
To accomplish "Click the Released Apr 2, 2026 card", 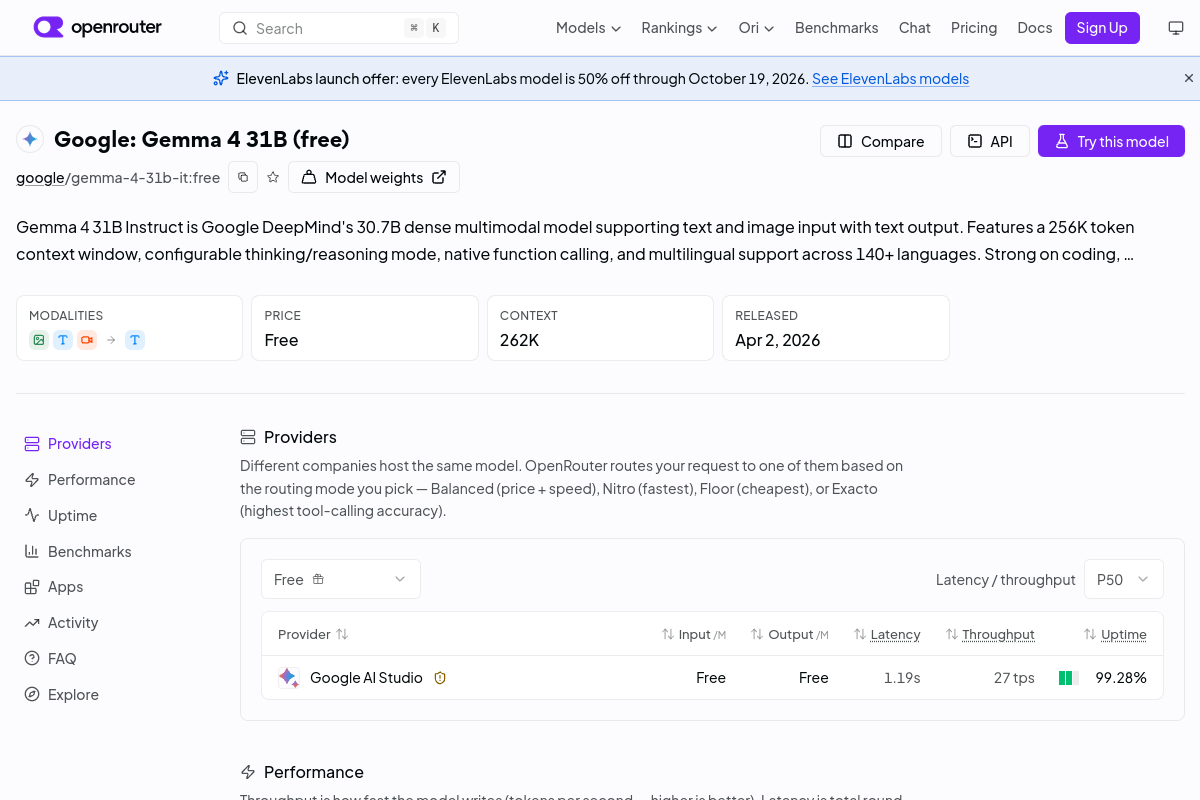I will (x=836, y=328).
